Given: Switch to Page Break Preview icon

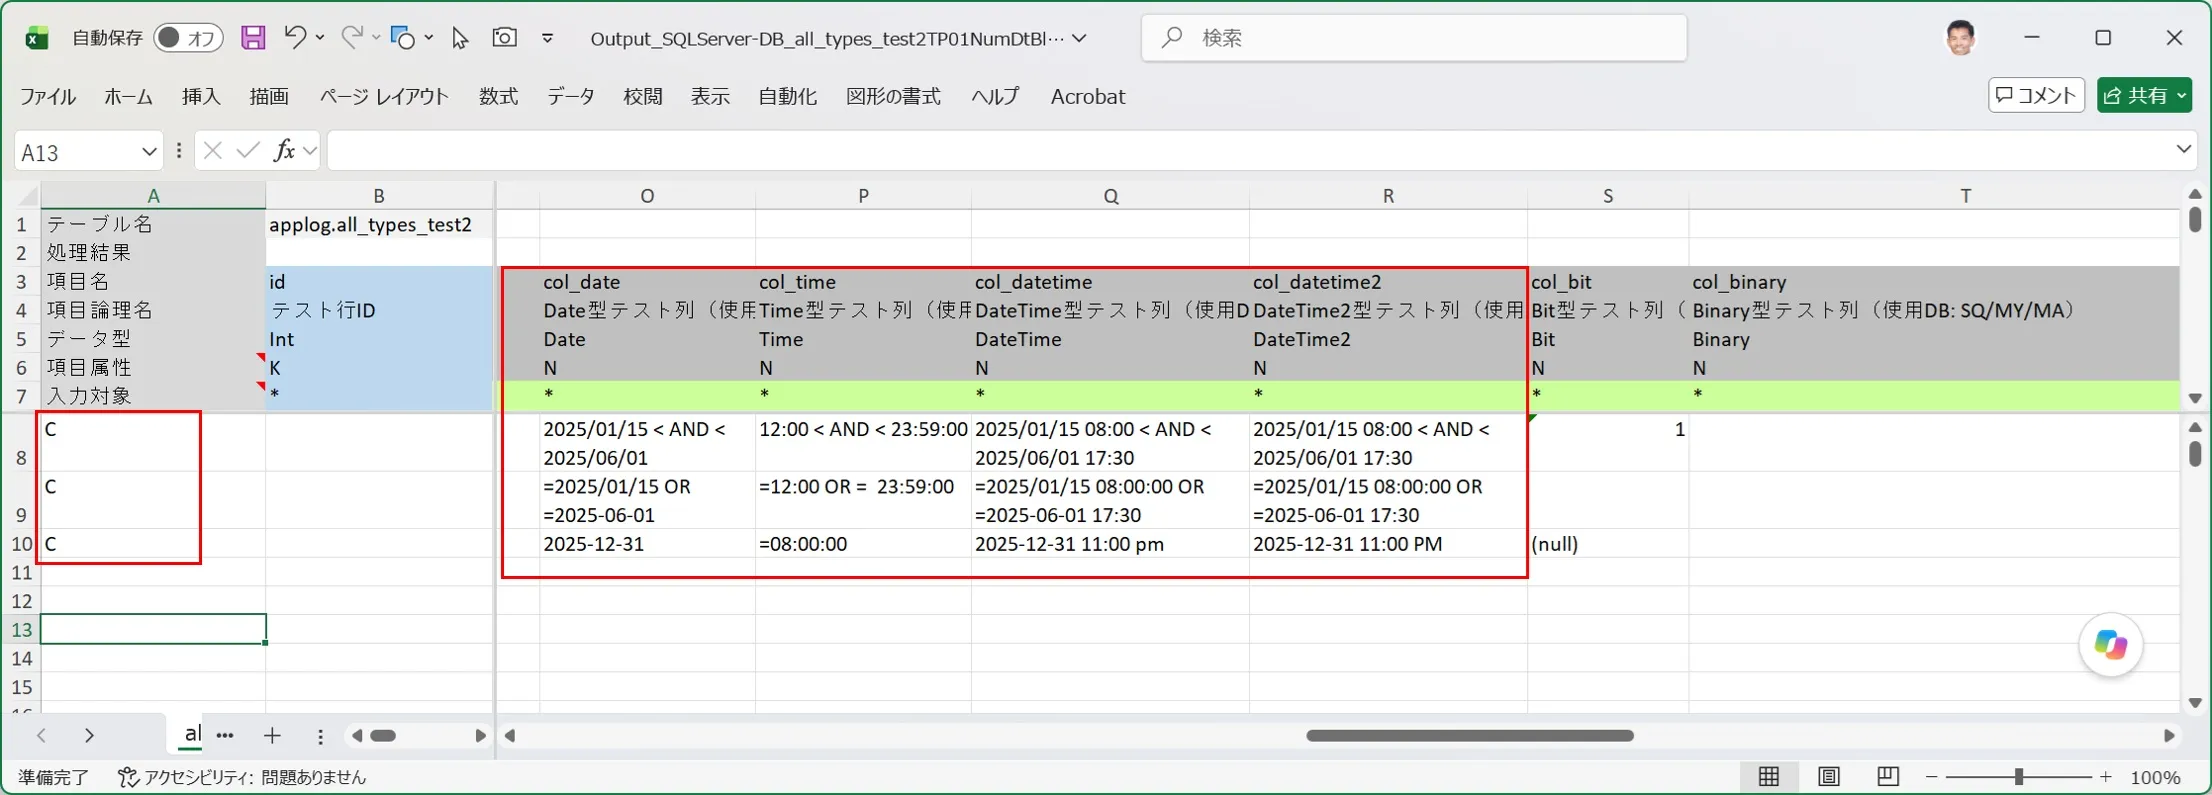Looking at the screenshot, I should tap(1888, 777).
